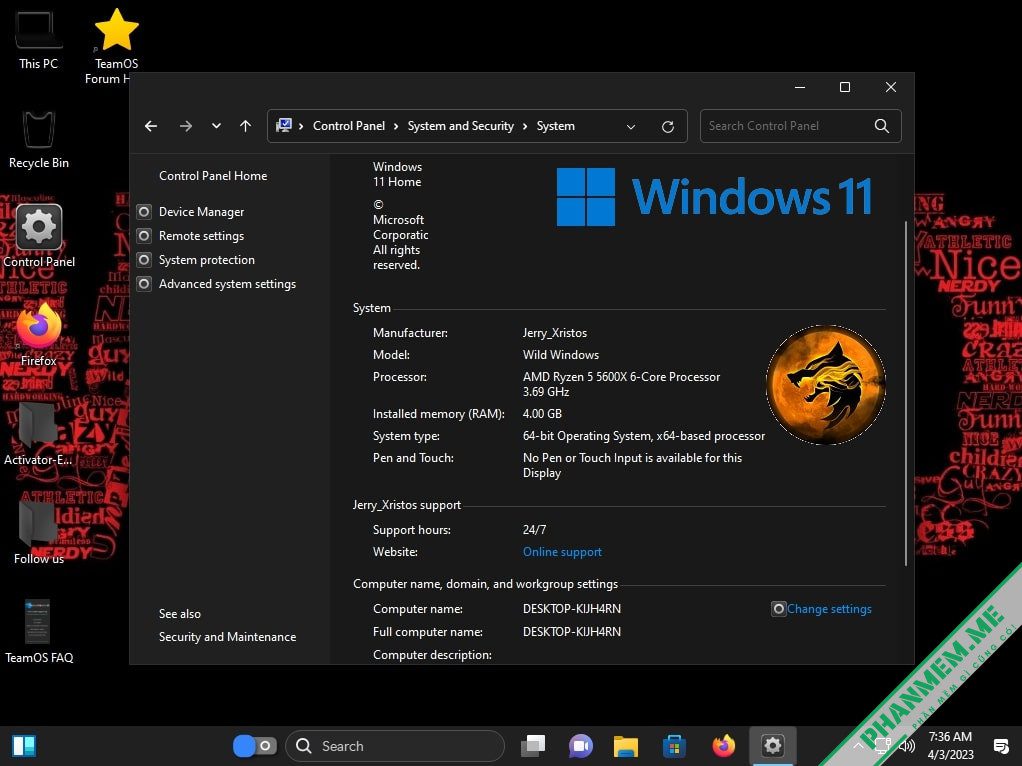Open File Explorer from taskbar
The height and width of the screenshot is (766, 1022).
click(626, 746)
